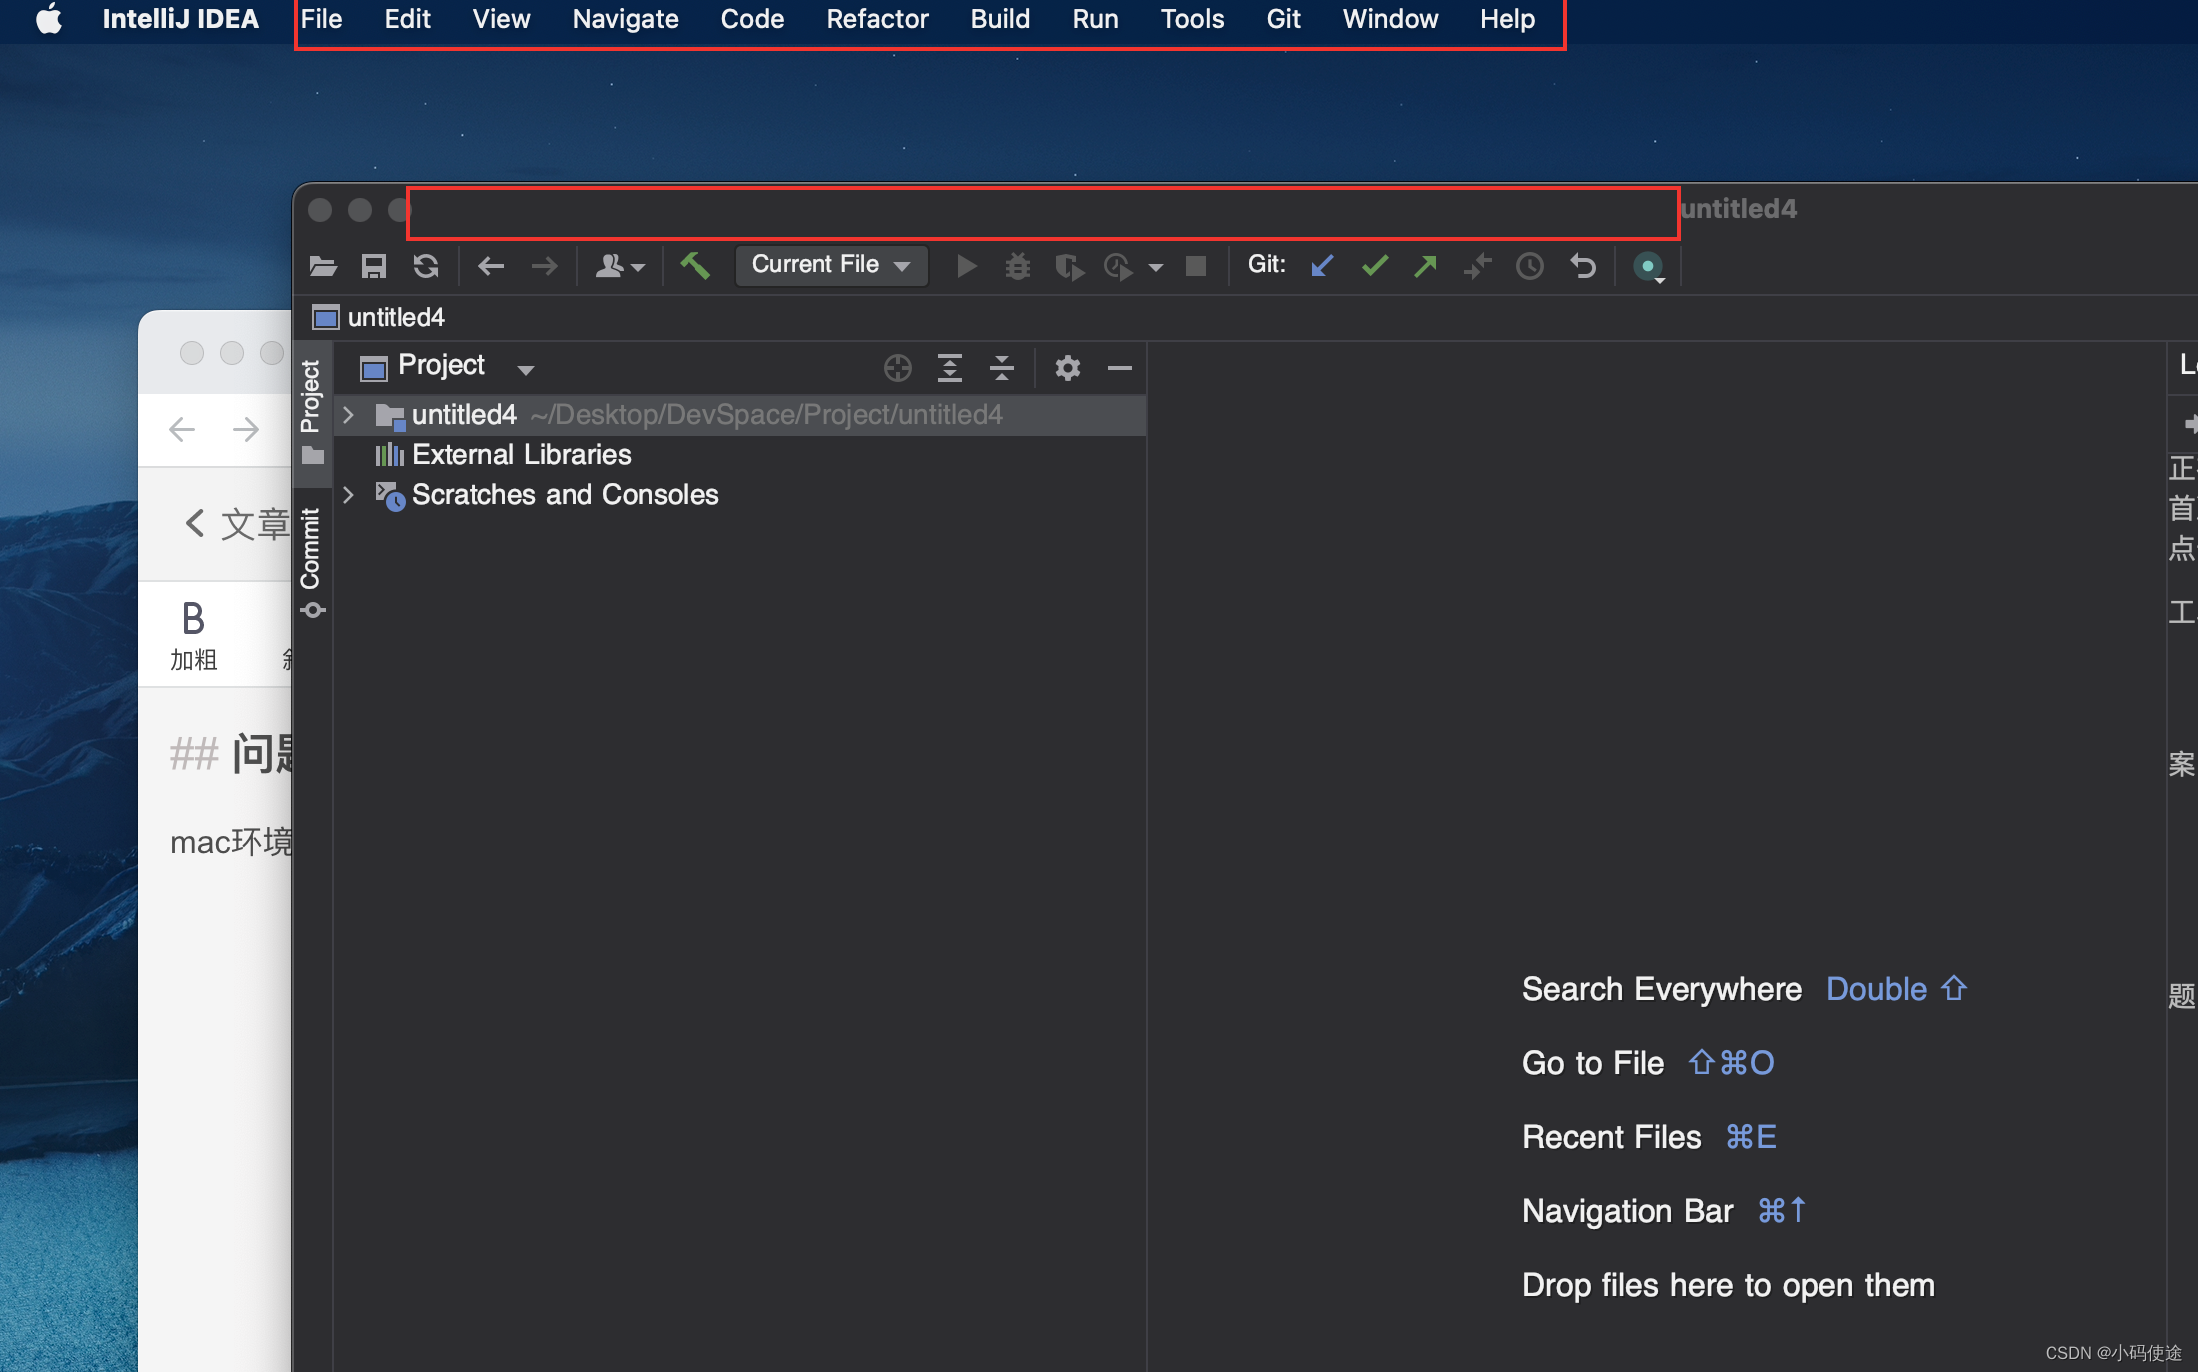Click the Back navigation arrow in IDE toolbar
Image resolution: width=2198 pixels, height=1372 pixels.
pyautogui.click(x=491, y=266)
